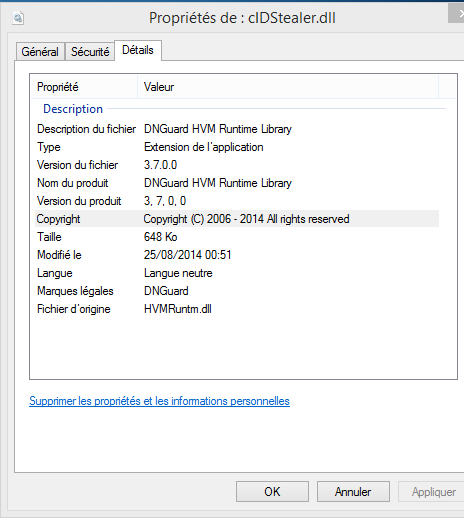Click the Propriété column header
Viewport: 464px width, 518px height.
coord(84,87)
